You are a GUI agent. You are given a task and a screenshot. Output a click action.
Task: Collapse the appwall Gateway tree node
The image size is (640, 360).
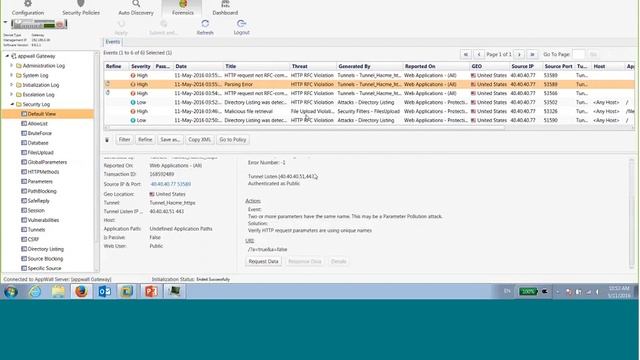click(7, 56)
